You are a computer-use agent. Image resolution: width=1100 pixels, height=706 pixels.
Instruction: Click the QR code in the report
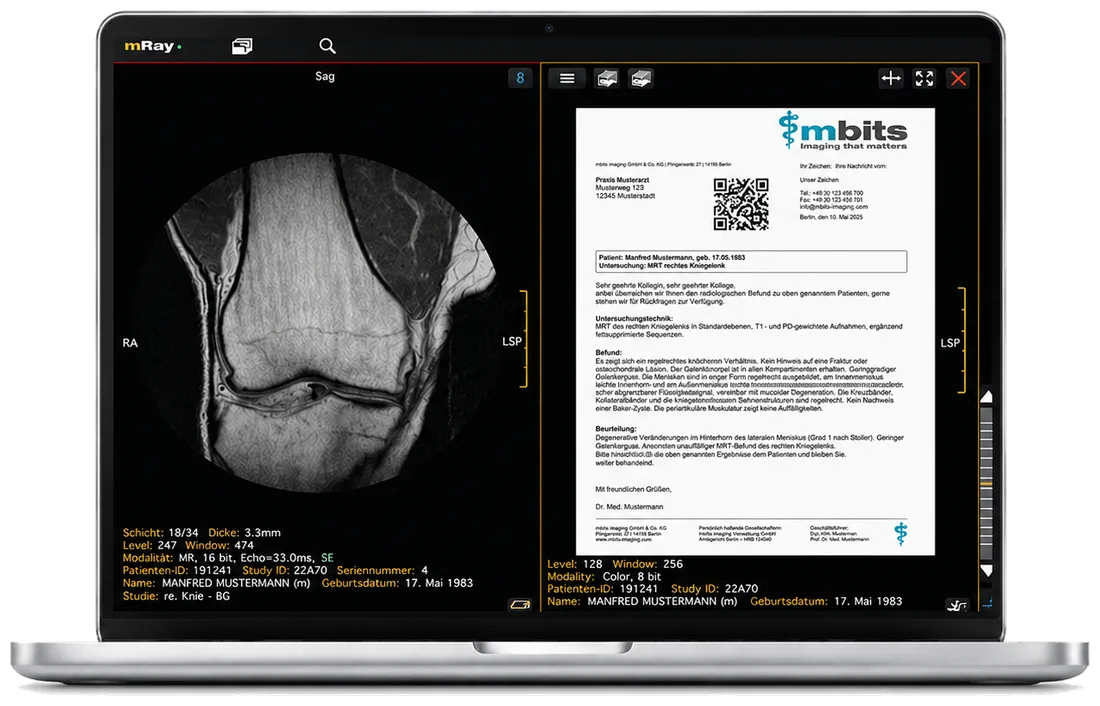click(x=741, y=204)
